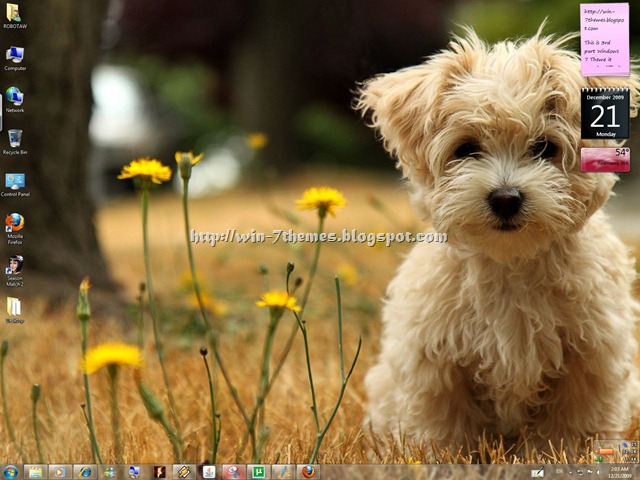Open Action Center flag icon
Viewport: 640px width, 480px height.
590,472
